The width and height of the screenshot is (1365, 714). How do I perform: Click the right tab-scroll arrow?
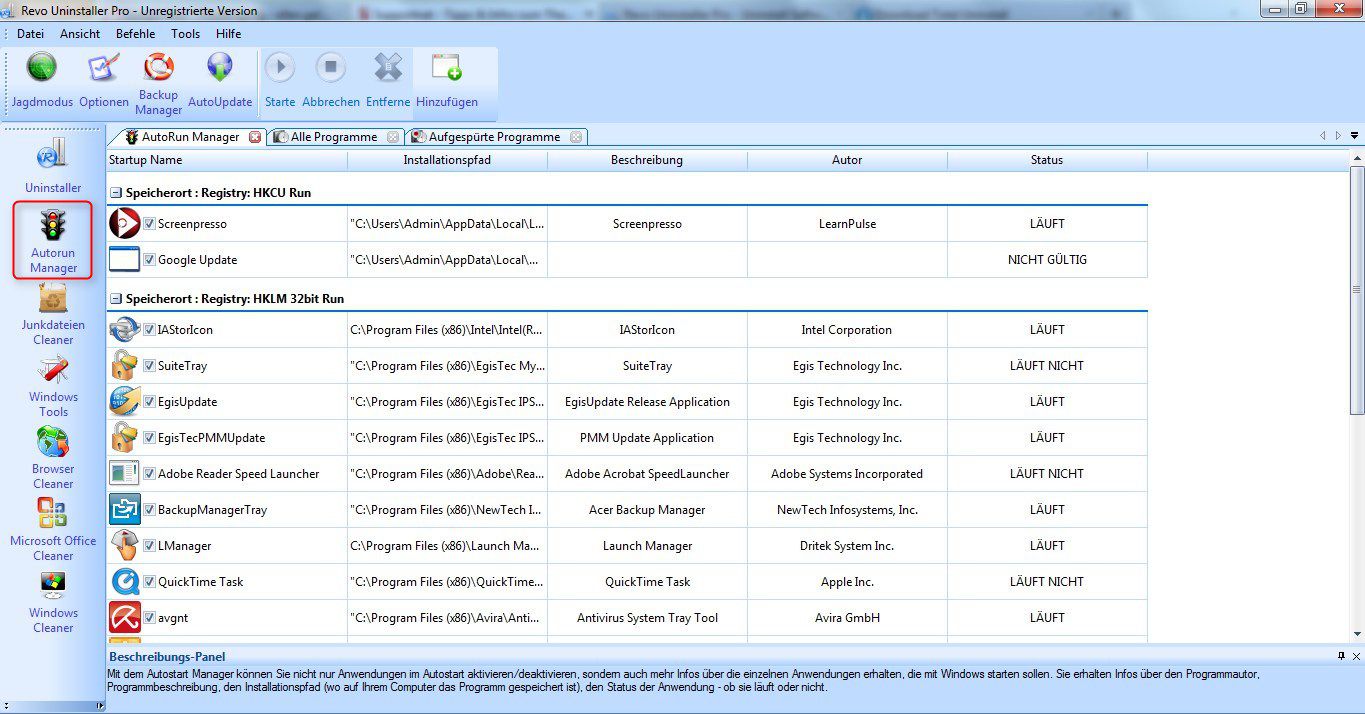1338,133
